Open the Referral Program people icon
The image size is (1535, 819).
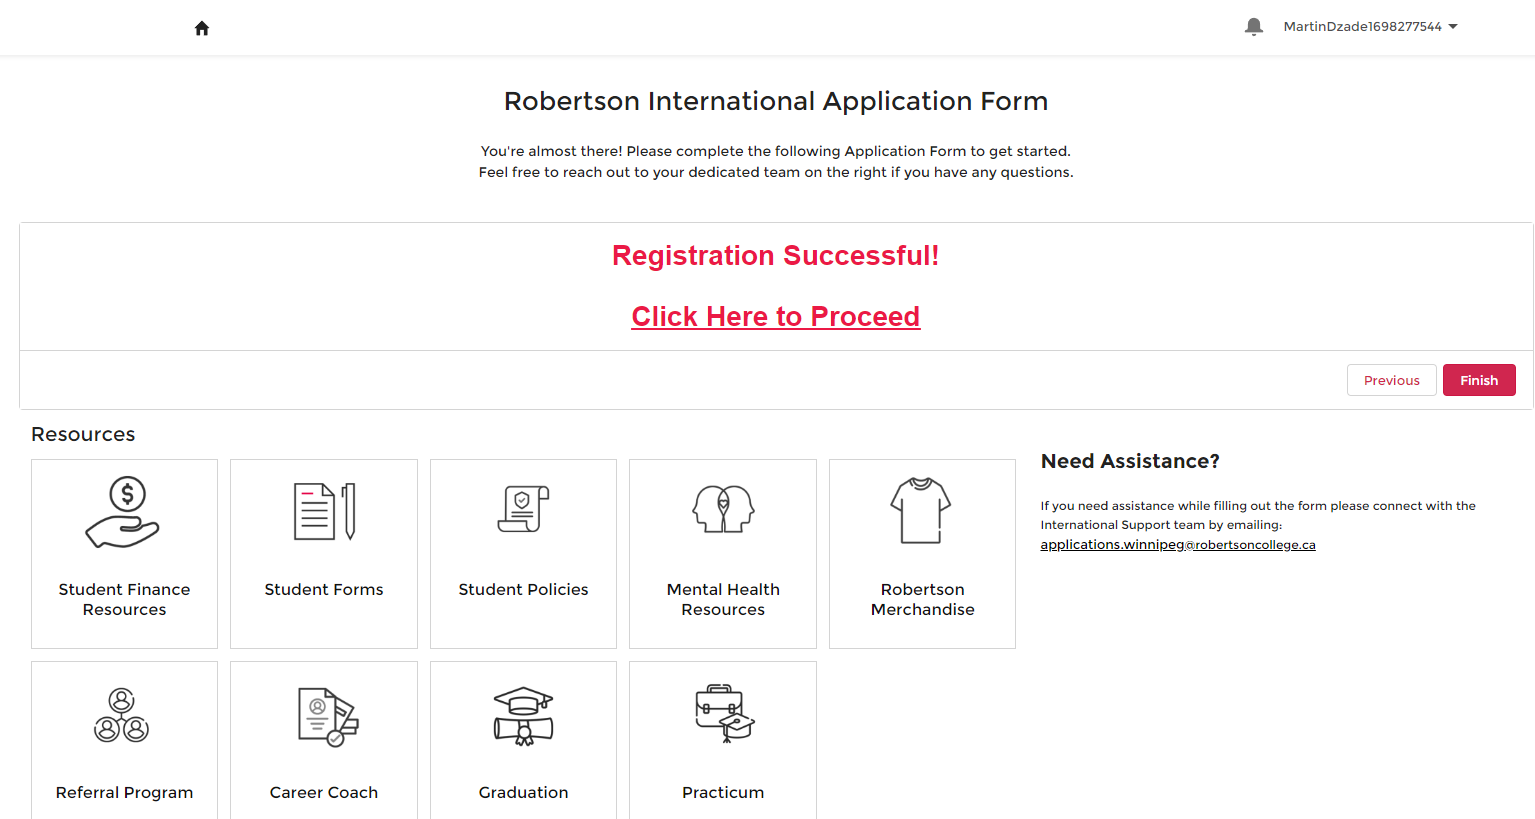click(122, 715)
